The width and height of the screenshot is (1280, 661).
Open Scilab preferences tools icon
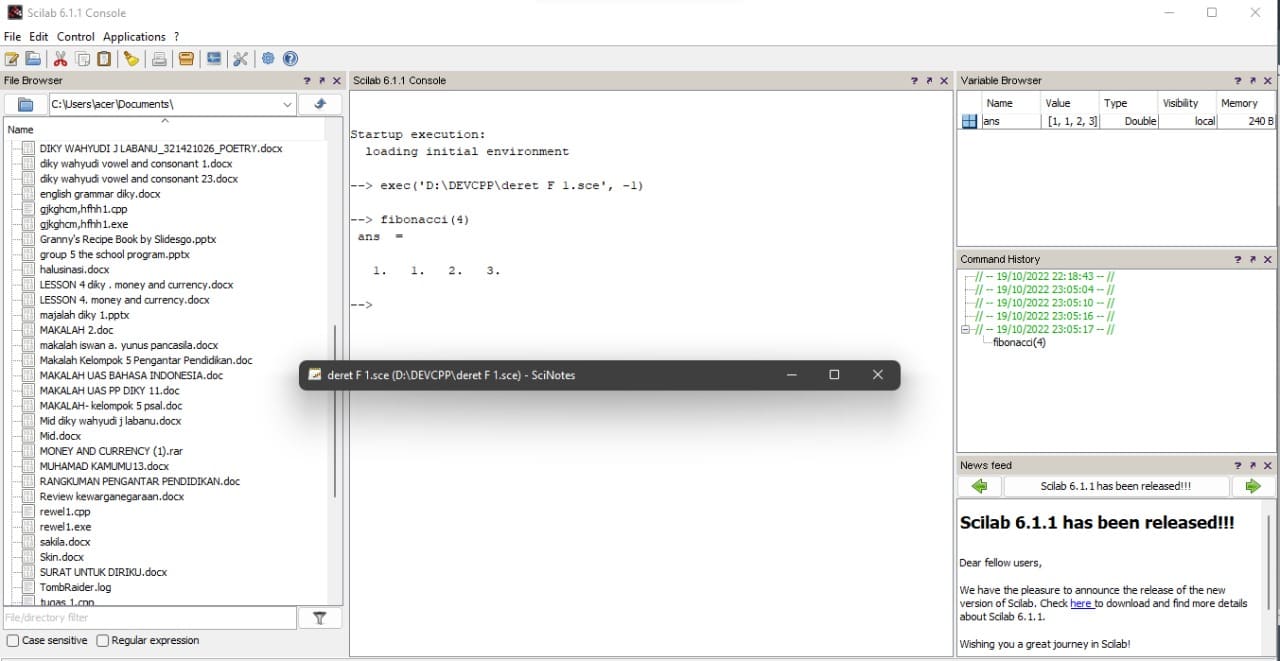tap(240, 59)
